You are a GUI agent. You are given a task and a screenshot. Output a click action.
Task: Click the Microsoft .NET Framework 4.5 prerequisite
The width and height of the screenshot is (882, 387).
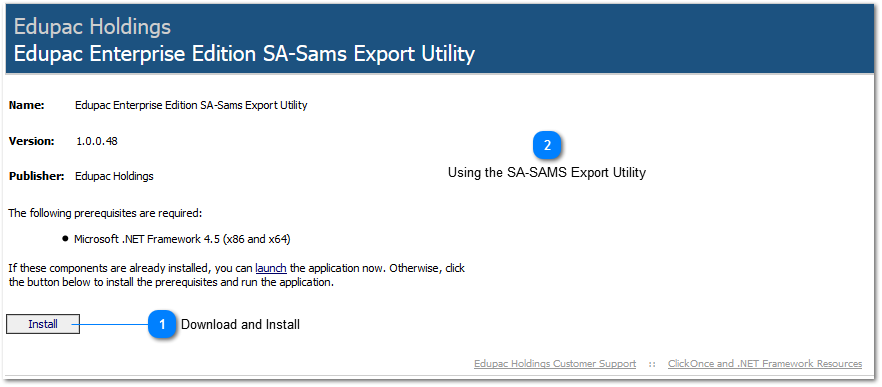182,239
